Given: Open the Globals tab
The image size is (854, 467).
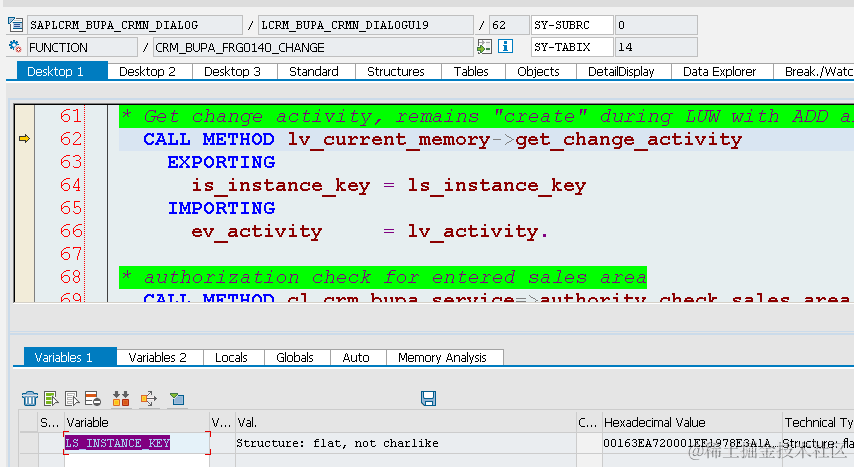Looking at the screenshot, I should tap(295, 357).
